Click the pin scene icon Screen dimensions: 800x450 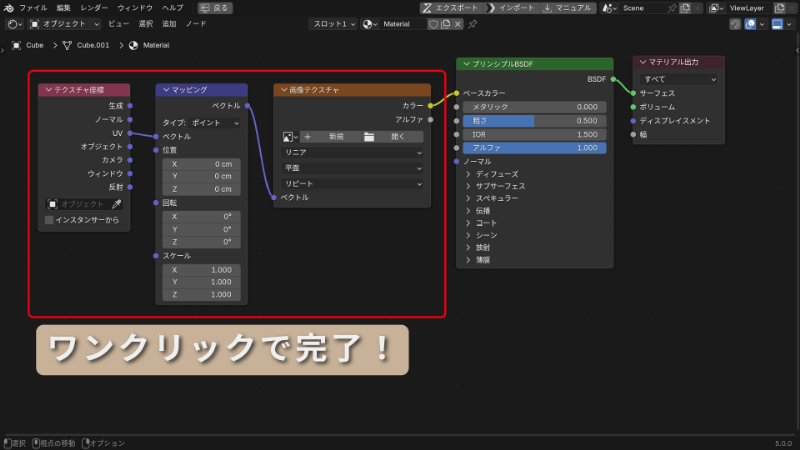(672, 8)
